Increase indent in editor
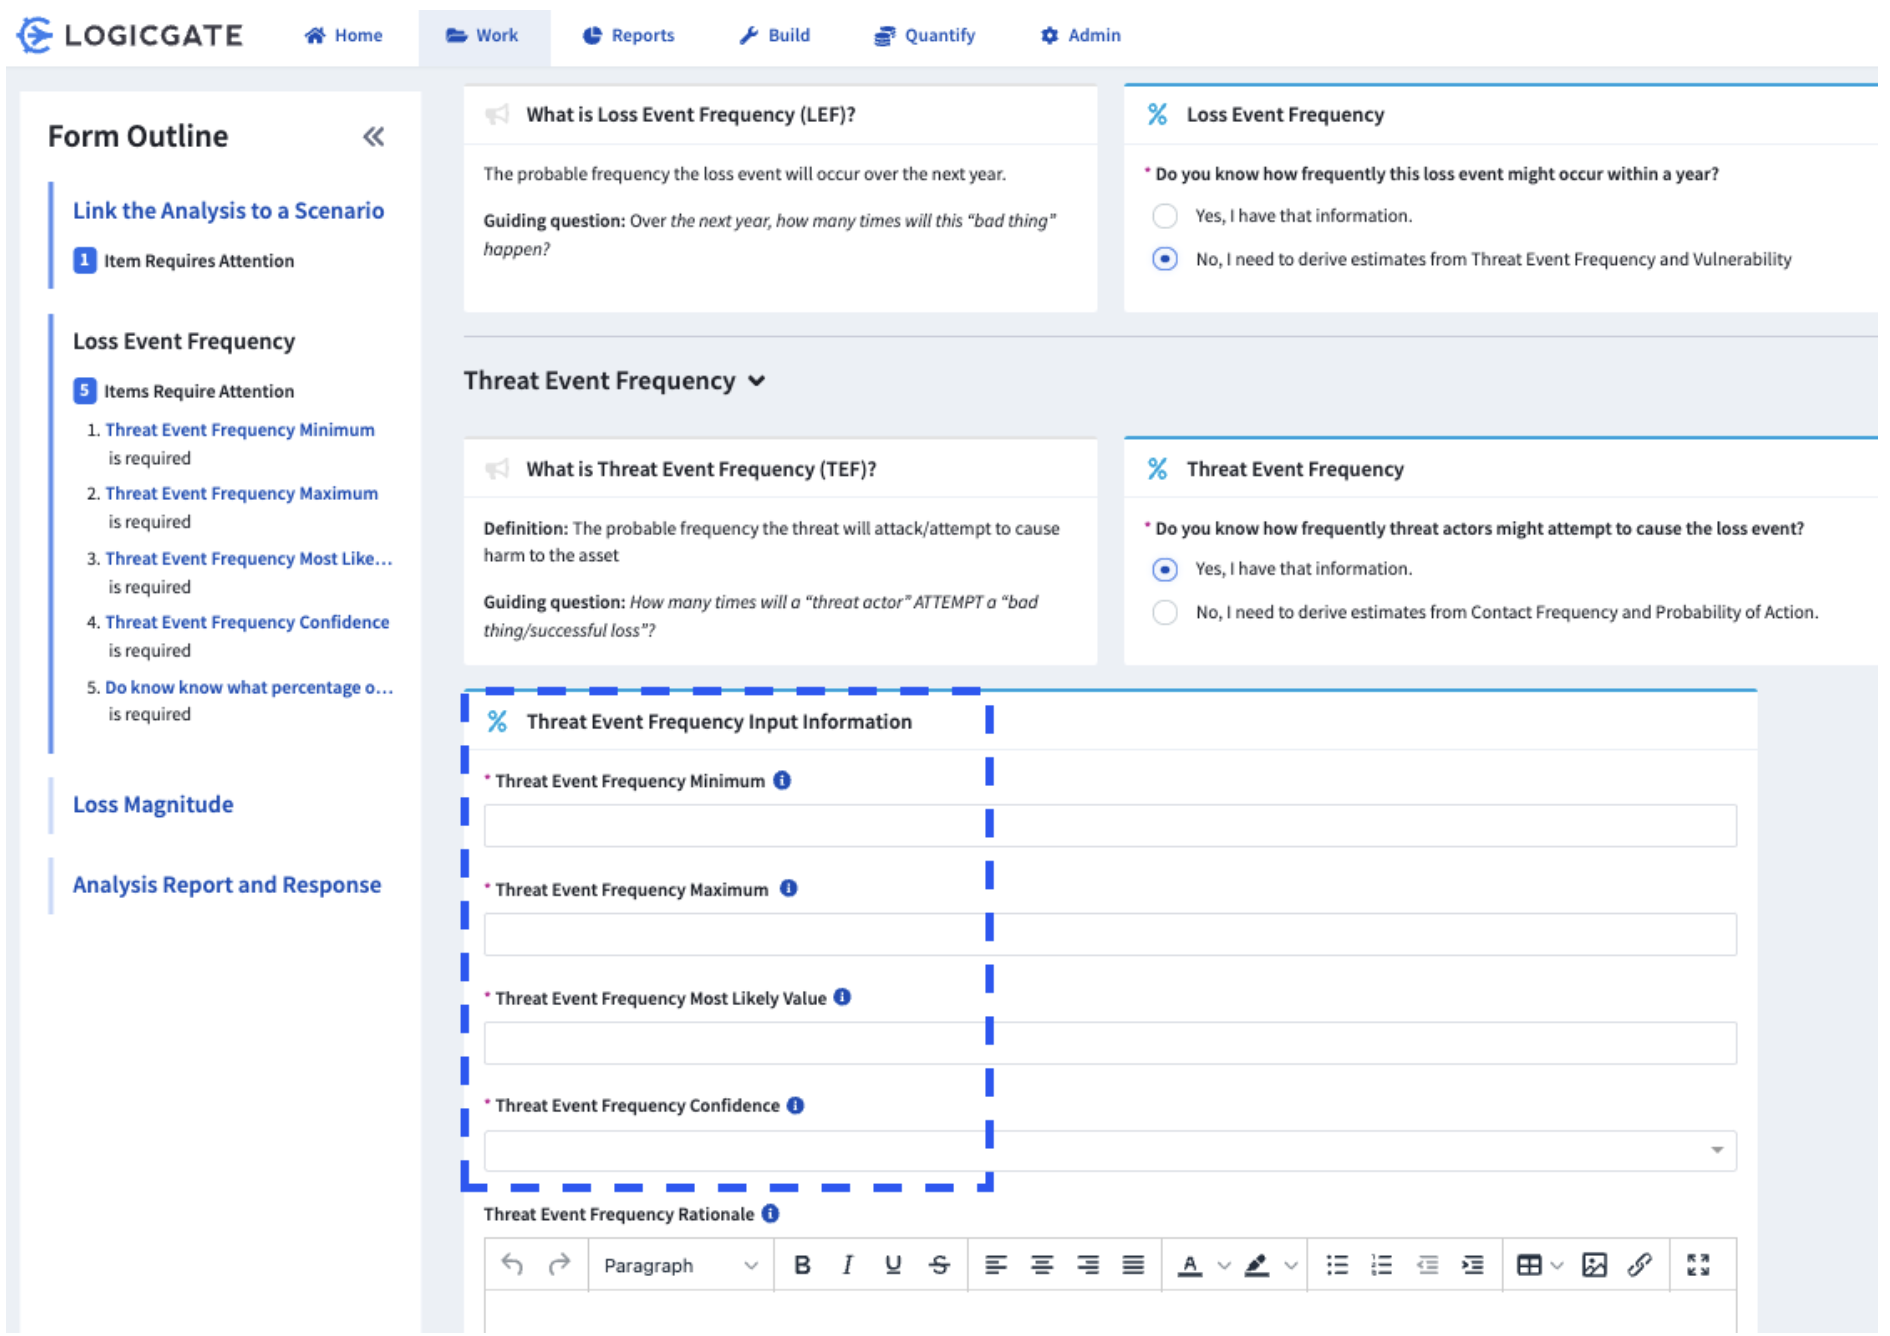This screenshot has height=1336, width=1890. (1473, 1265)
